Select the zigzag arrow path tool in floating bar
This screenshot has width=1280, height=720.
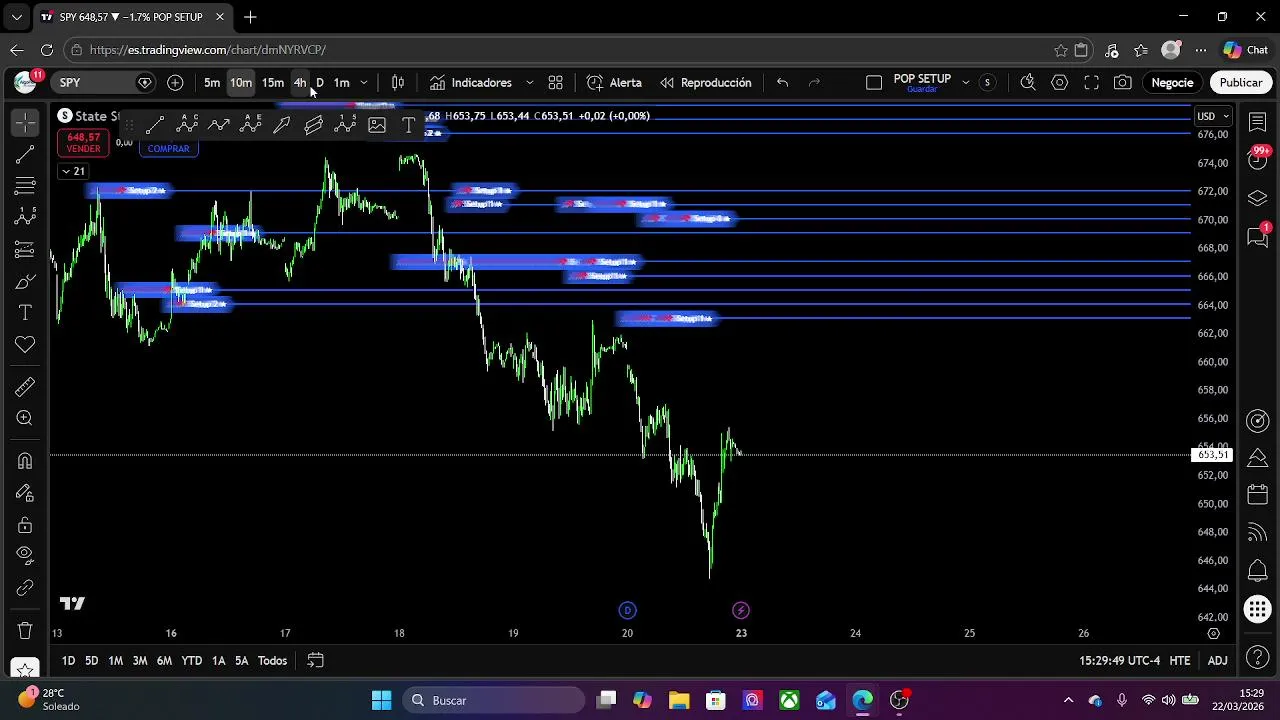219,125
